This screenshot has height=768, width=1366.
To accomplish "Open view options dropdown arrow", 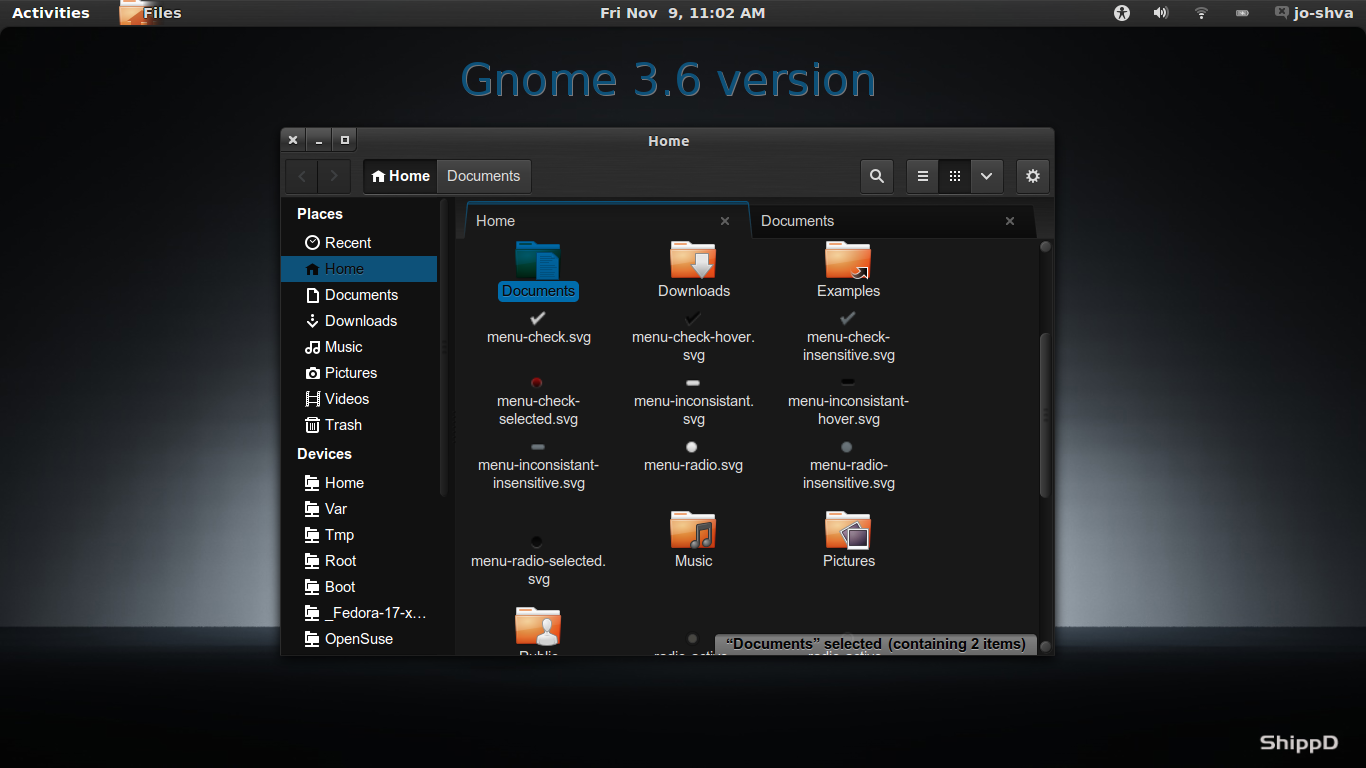I will 986,176.
